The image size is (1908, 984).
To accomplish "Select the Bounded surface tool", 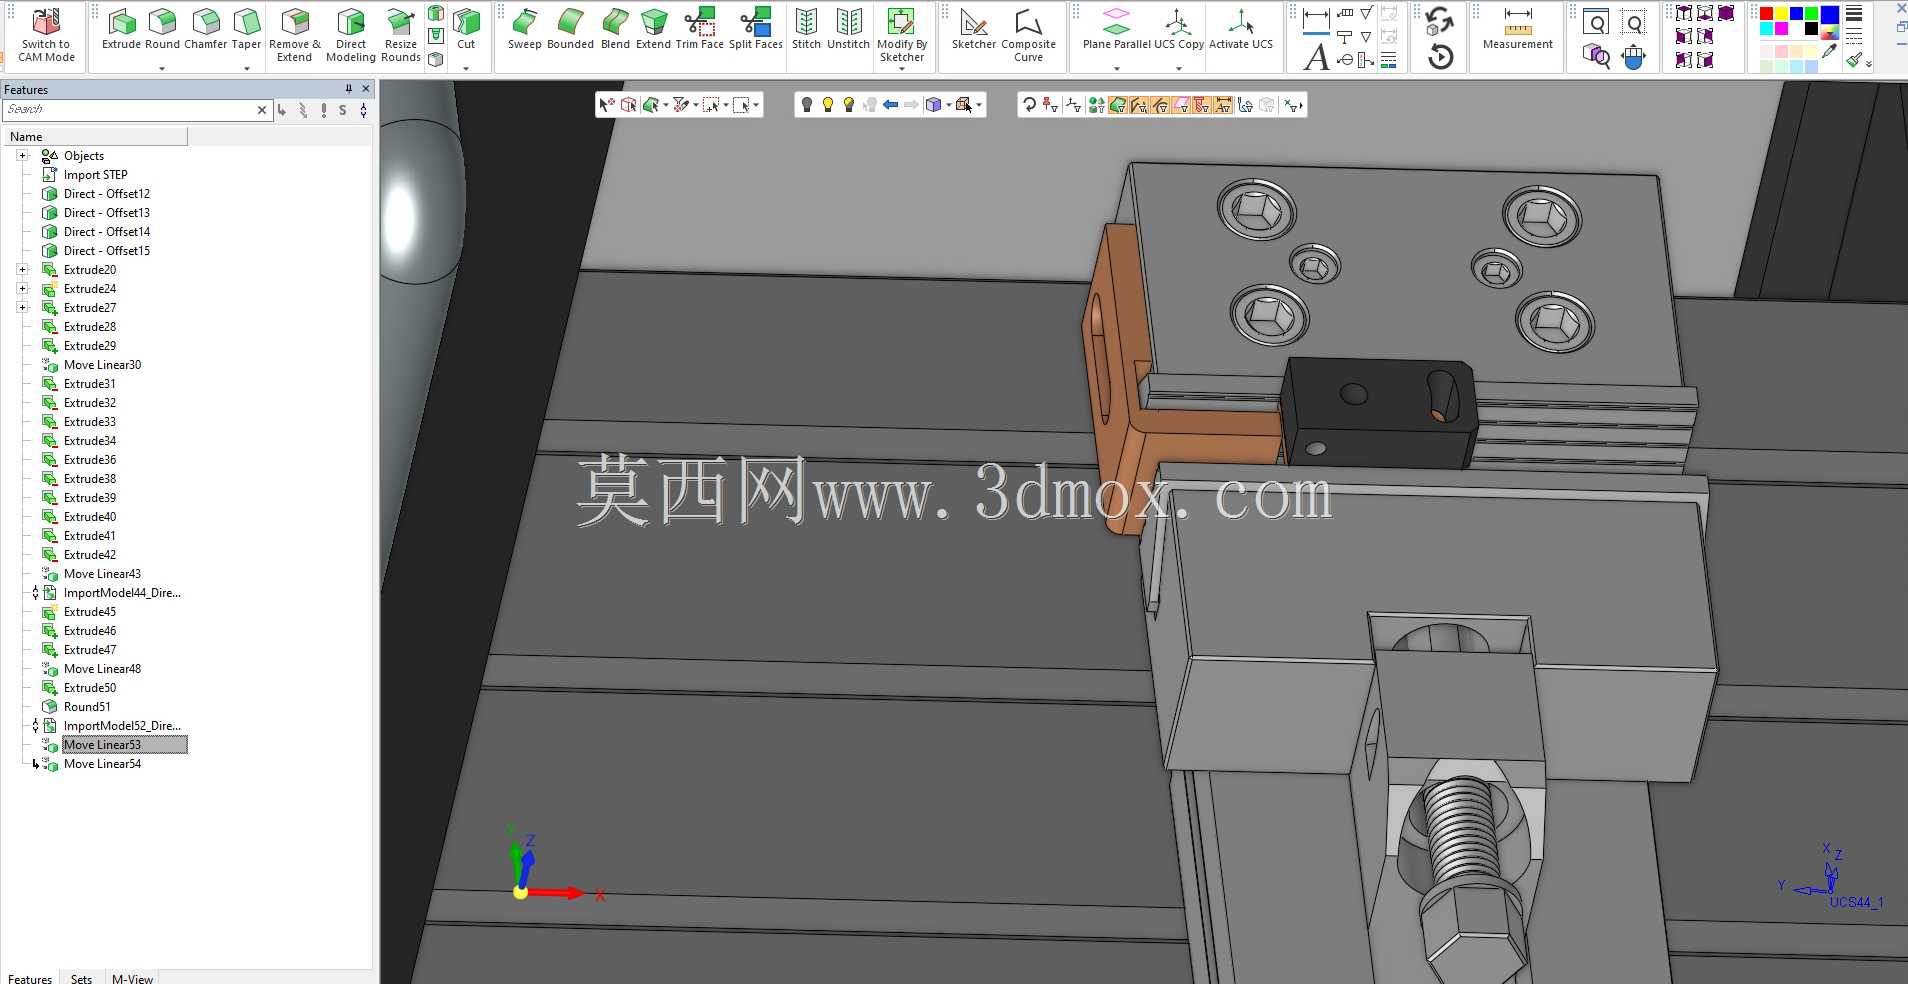I will [x=570, y=29].
